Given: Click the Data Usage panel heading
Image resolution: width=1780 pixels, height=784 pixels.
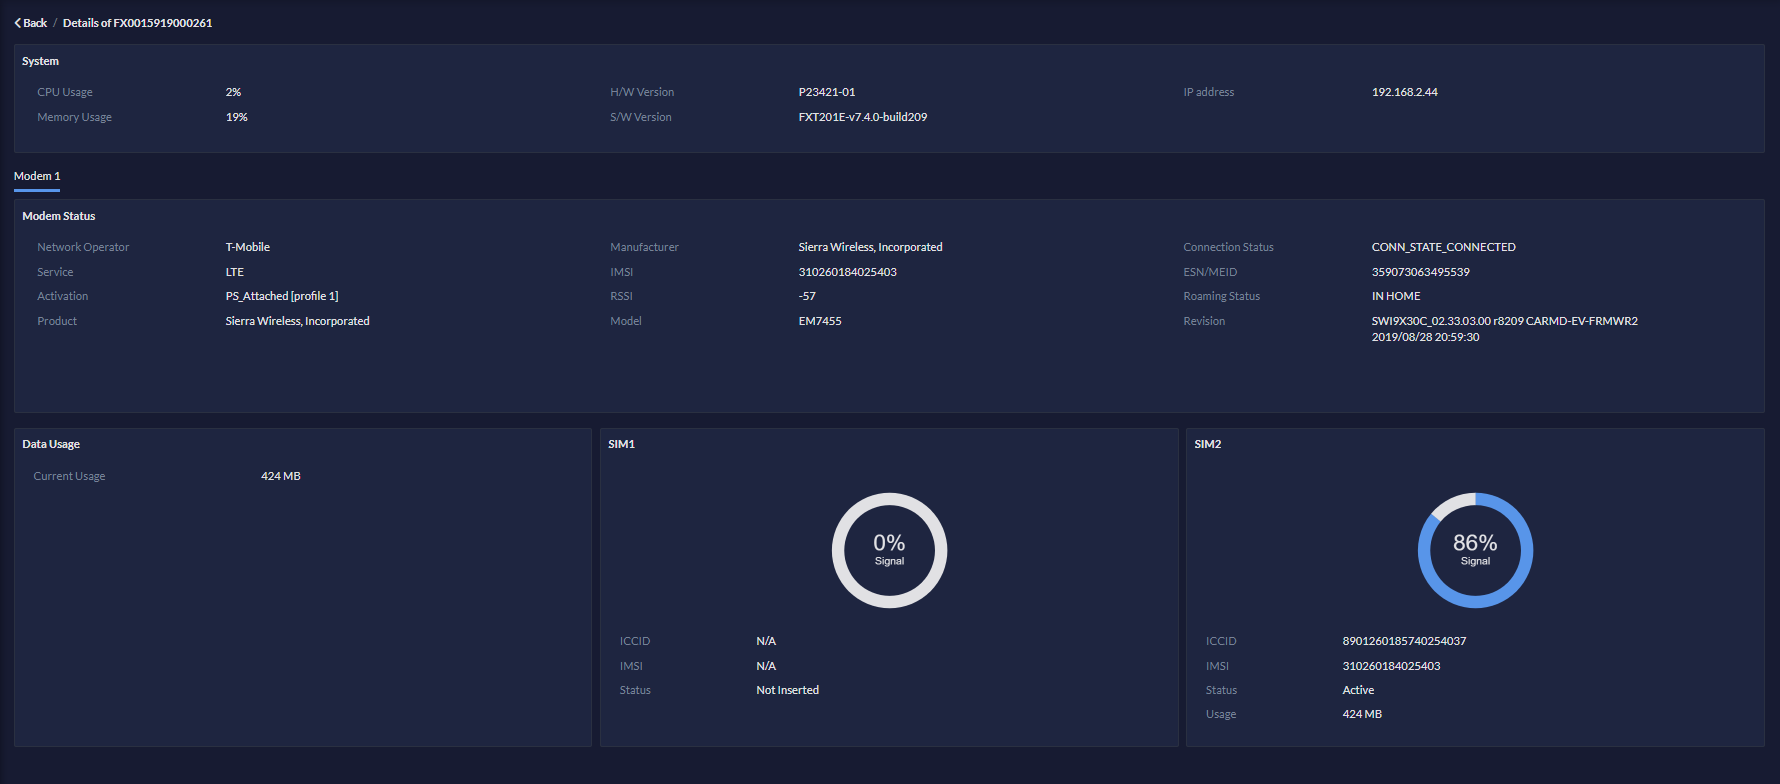Looking at the screenshot, I should (x=51, y=444).
